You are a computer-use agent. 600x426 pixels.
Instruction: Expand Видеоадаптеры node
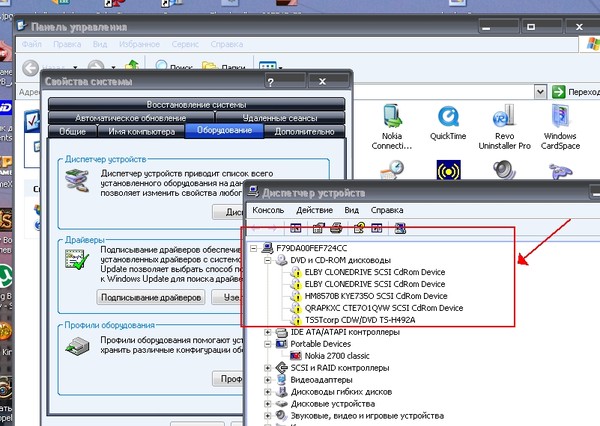click(x=267, y=380)
